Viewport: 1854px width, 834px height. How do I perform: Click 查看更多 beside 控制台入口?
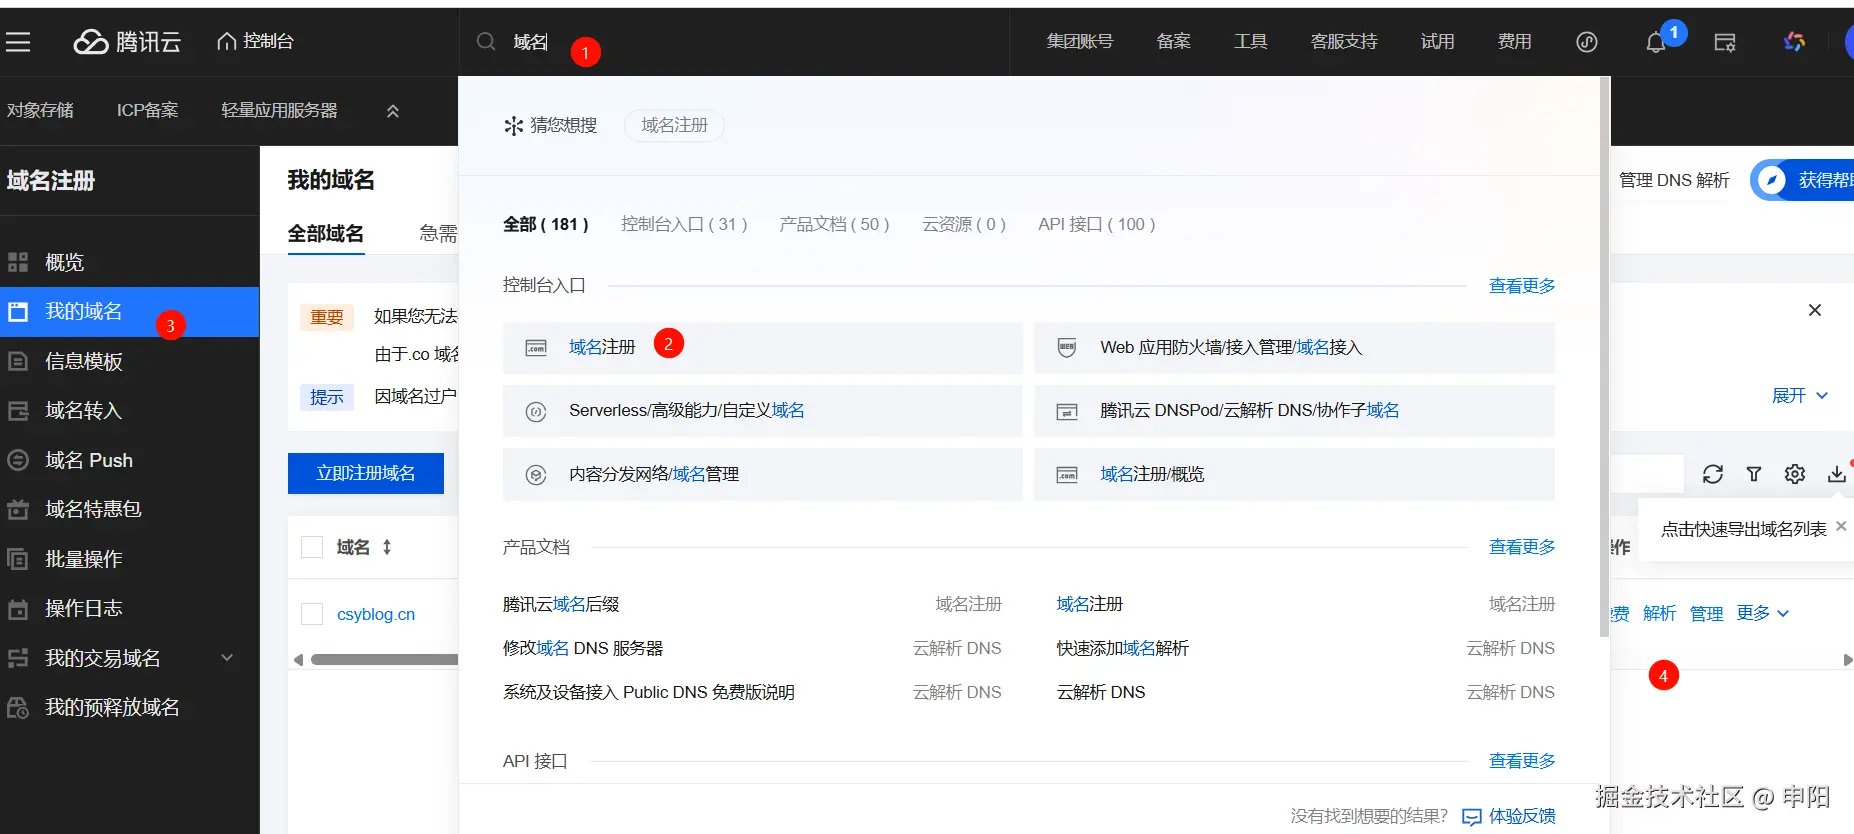[x=1522, y=286]
